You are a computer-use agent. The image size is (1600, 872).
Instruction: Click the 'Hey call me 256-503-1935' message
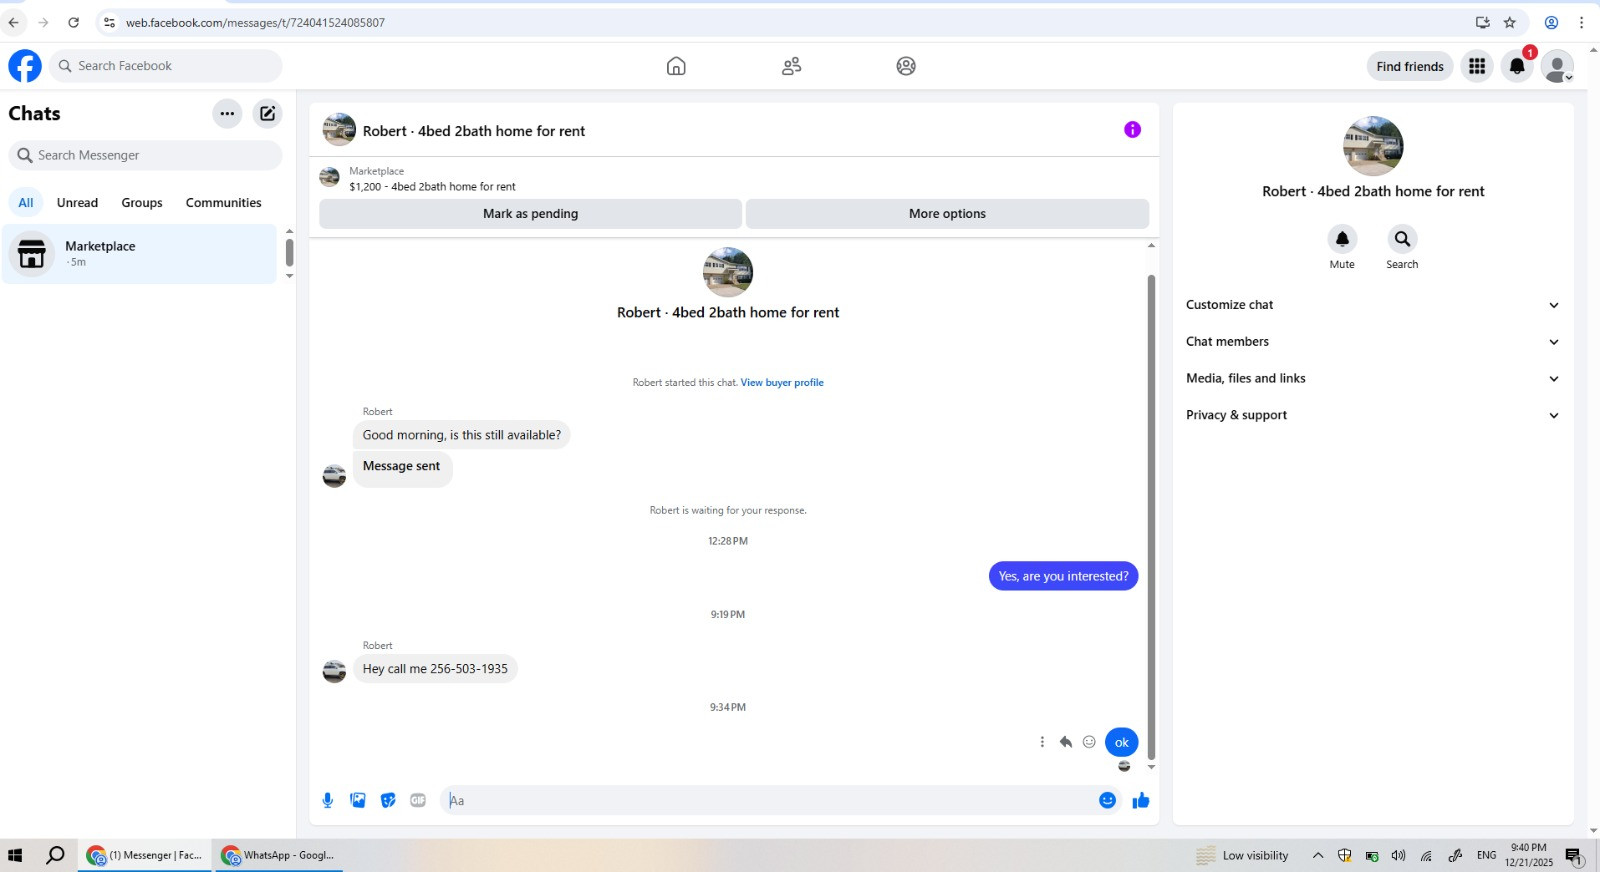click(435, 669)
